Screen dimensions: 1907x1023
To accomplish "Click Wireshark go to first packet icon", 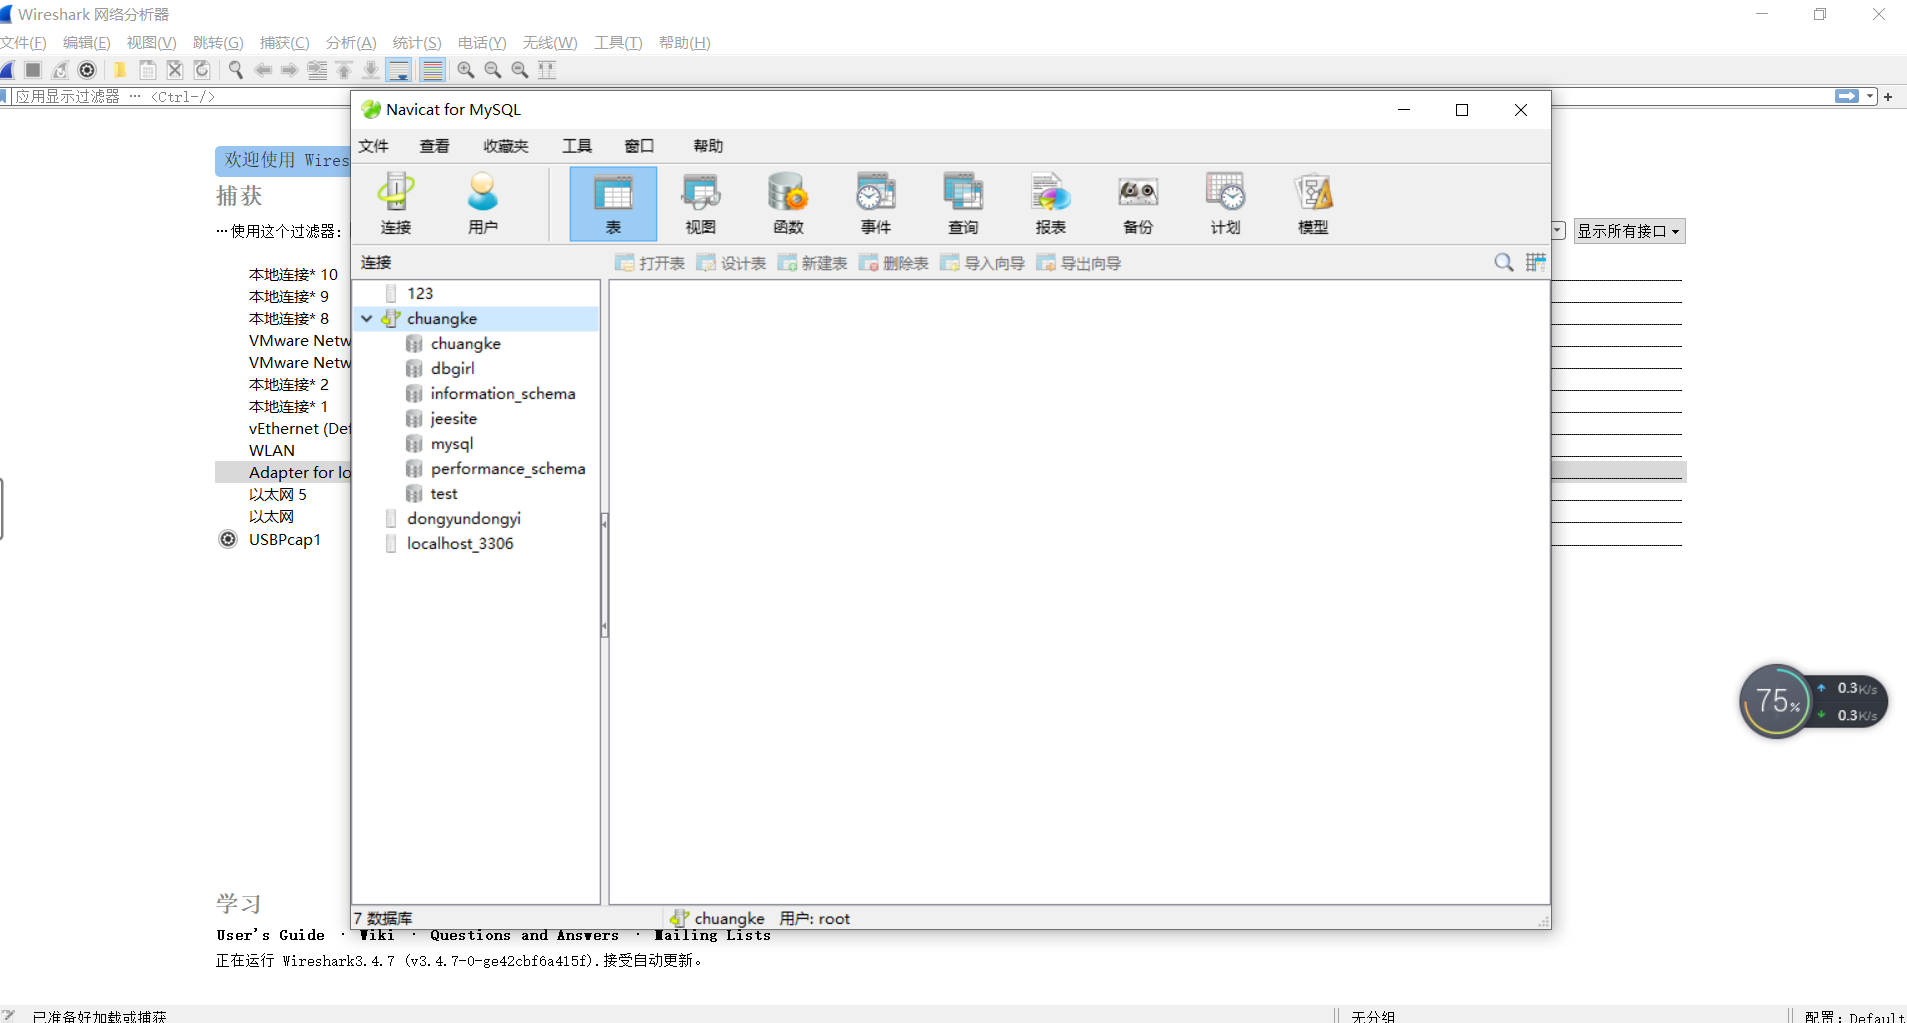I will 344,70.
